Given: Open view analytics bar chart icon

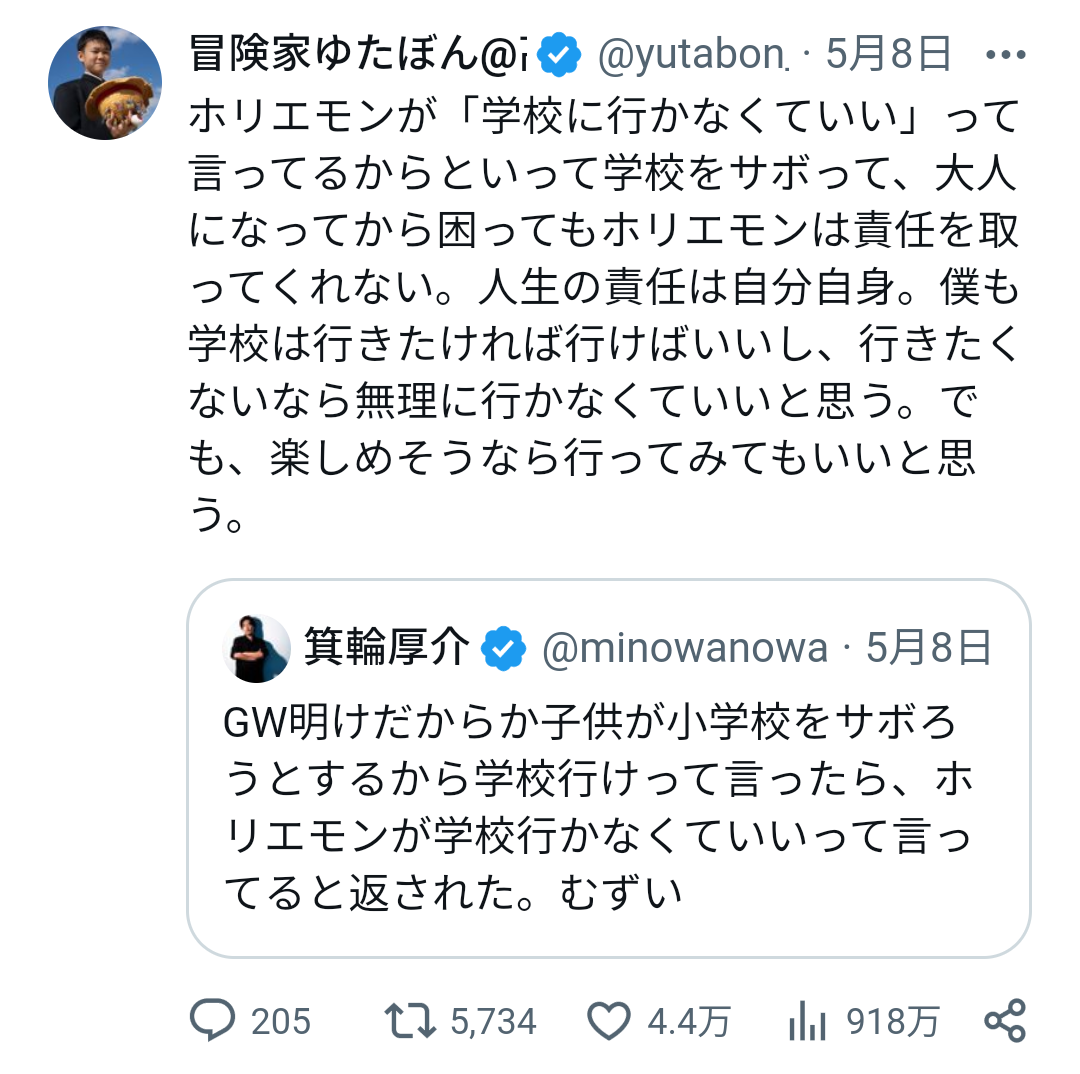Looking at the screenshot, I should tap(805, 1021).
